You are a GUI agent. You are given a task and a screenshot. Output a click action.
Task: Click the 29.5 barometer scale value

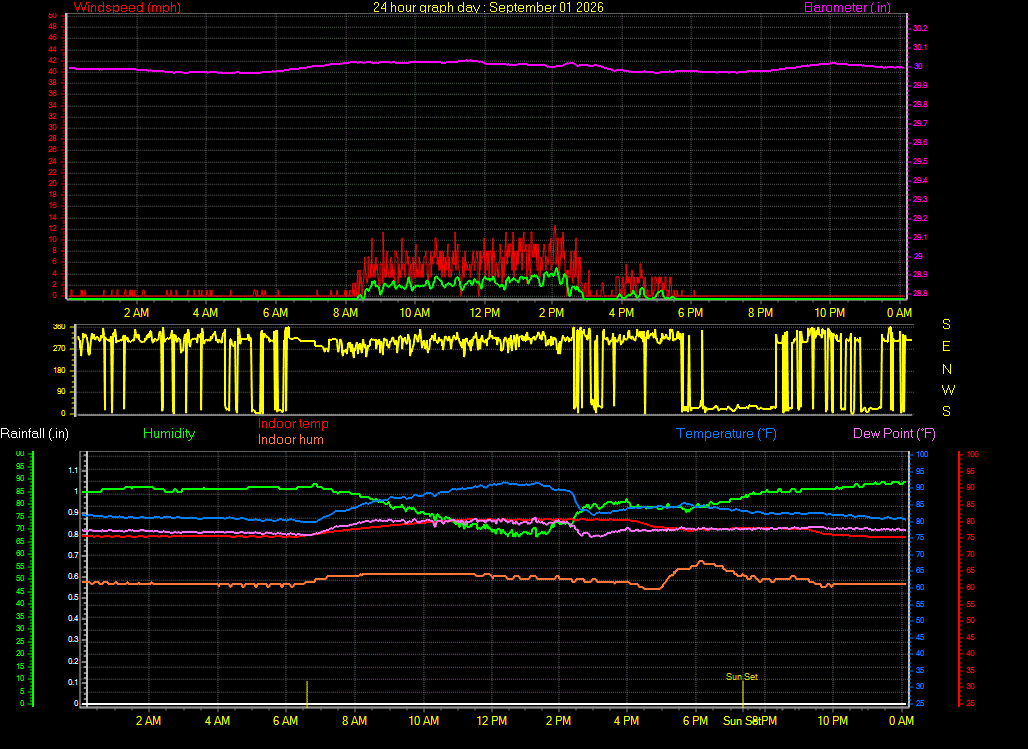920,161
